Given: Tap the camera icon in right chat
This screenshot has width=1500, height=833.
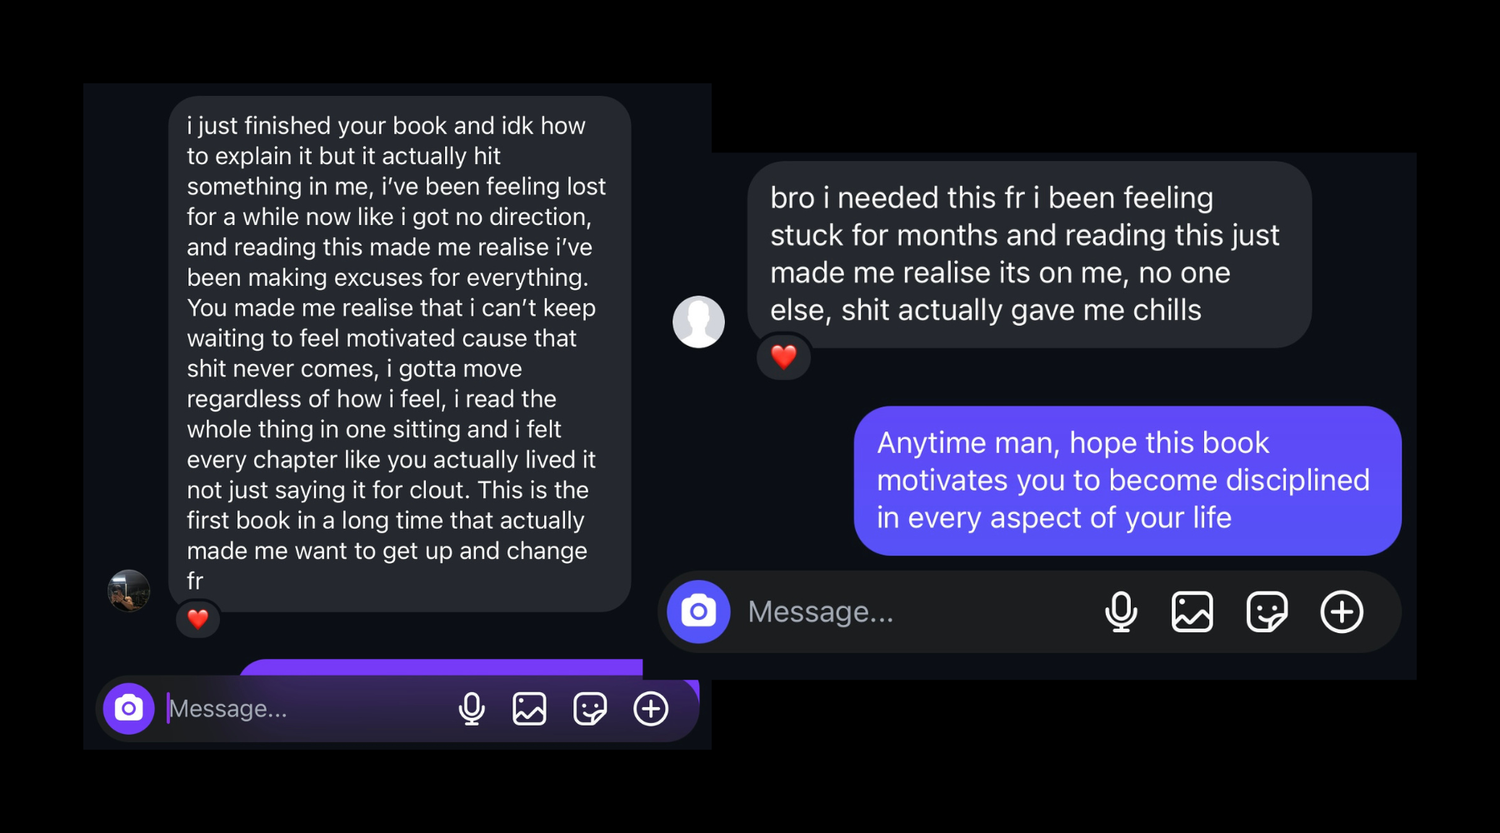Looking at the screenshot, I should [699, 612].
